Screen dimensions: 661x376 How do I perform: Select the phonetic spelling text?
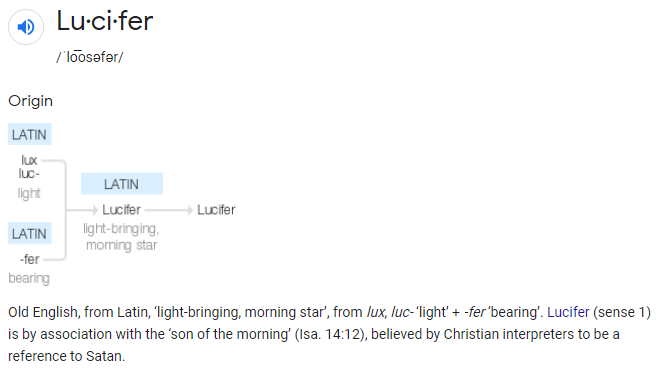90,57
